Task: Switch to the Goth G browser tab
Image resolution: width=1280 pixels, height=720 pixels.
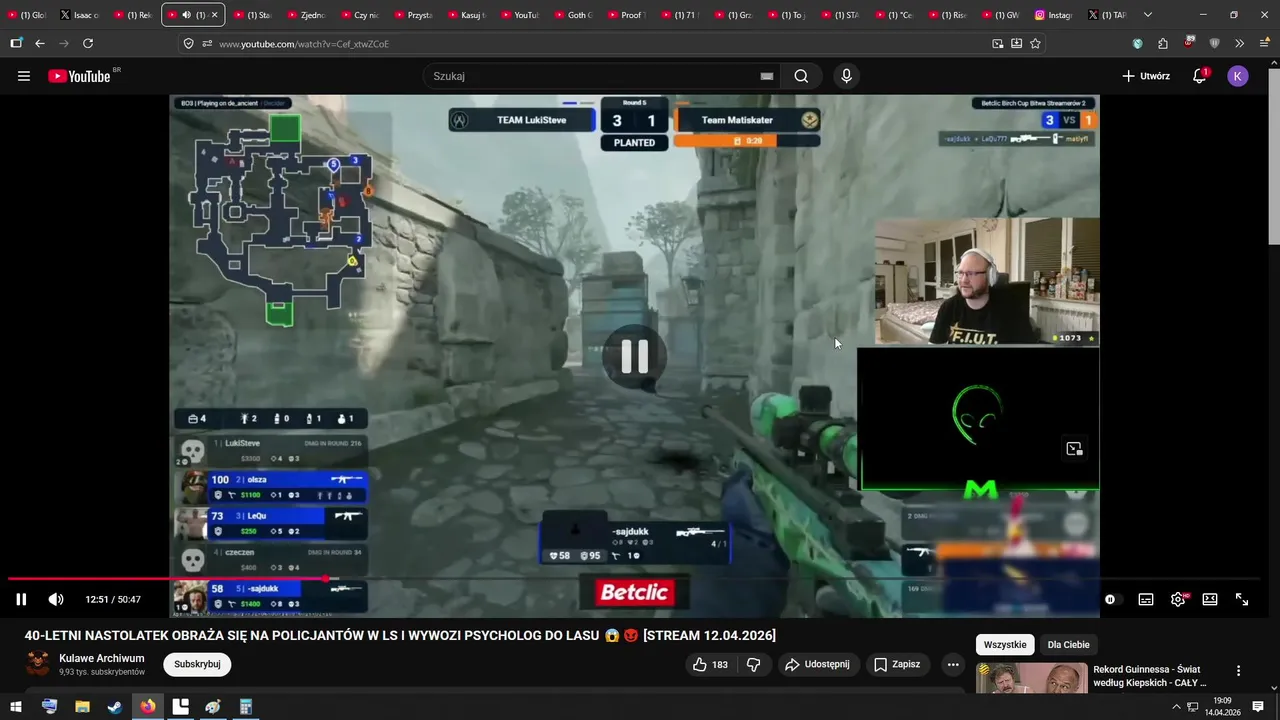Action: 572,15
